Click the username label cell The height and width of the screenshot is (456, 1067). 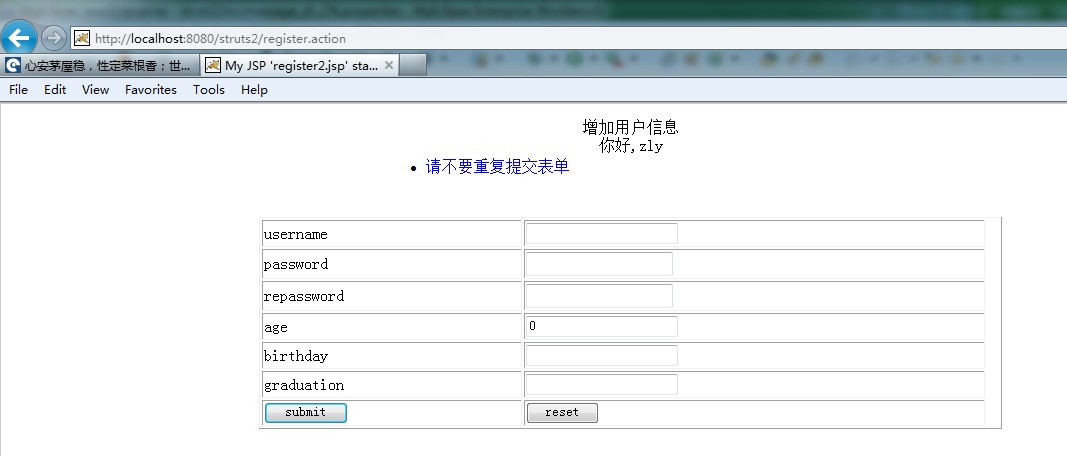391,233
